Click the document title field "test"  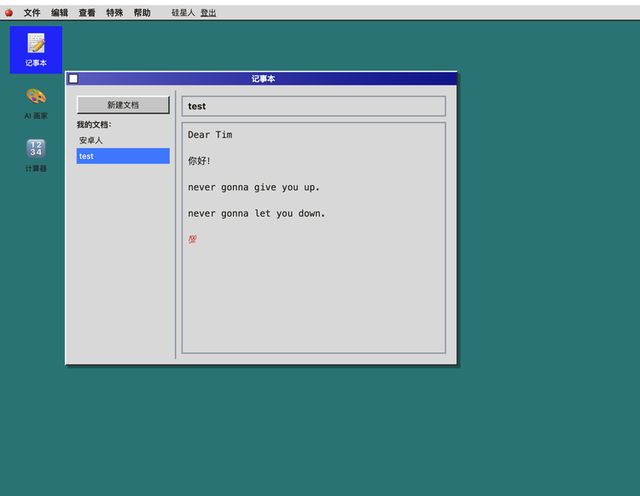pyautogui.click(x=313, y=106)
